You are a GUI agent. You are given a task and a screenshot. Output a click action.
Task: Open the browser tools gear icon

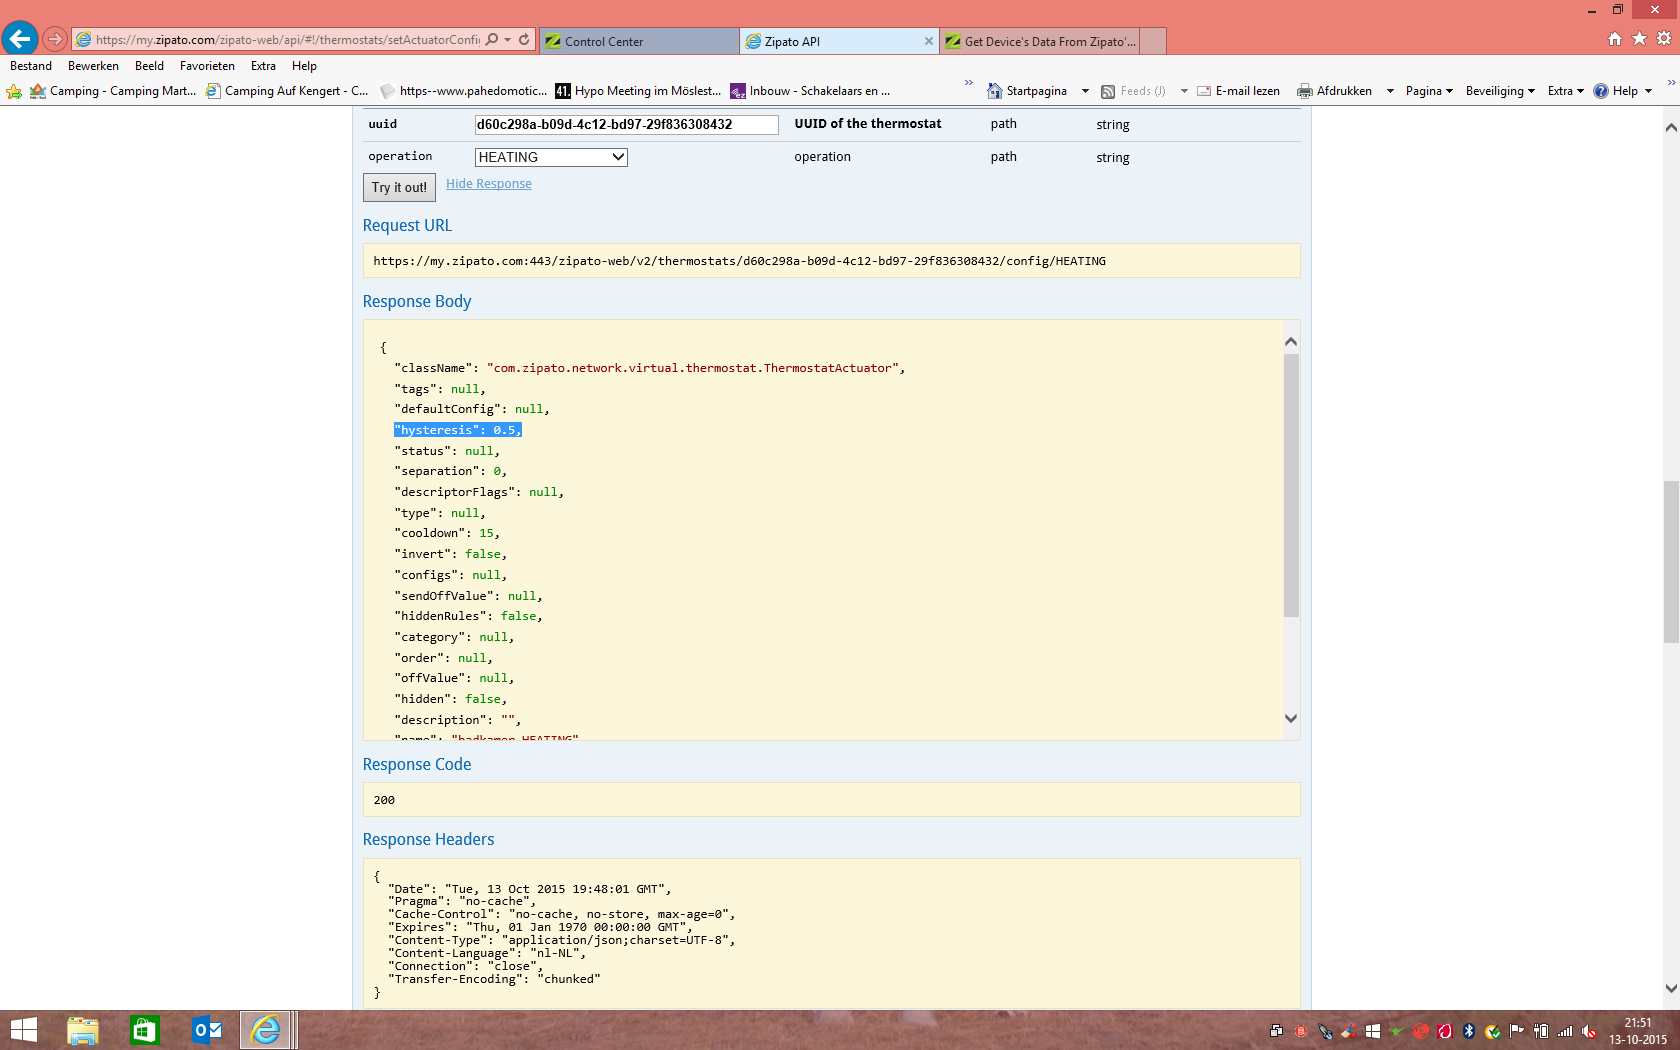1664,39
